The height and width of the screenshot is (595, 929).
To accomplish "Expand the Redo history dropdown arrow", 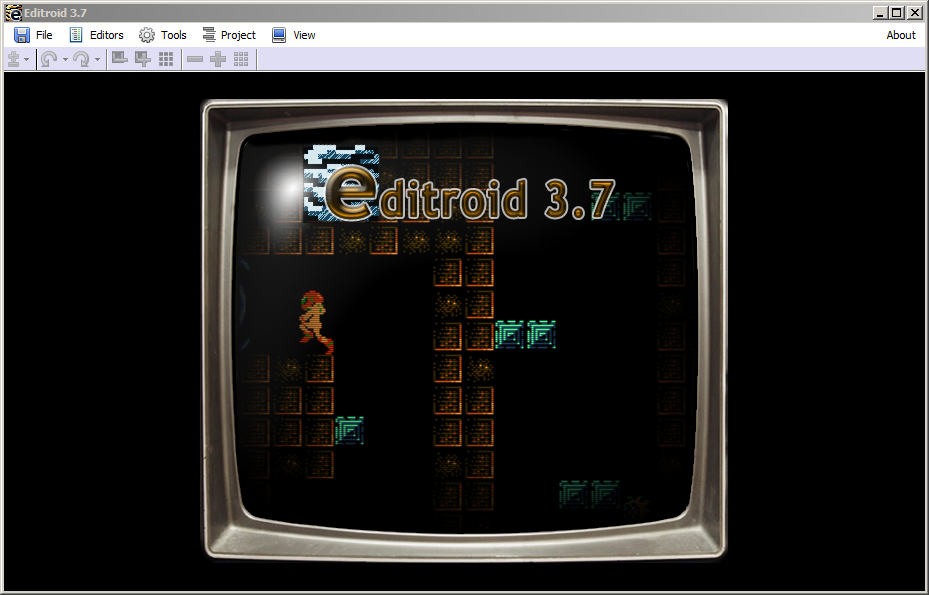I will (x=97, y=59).
